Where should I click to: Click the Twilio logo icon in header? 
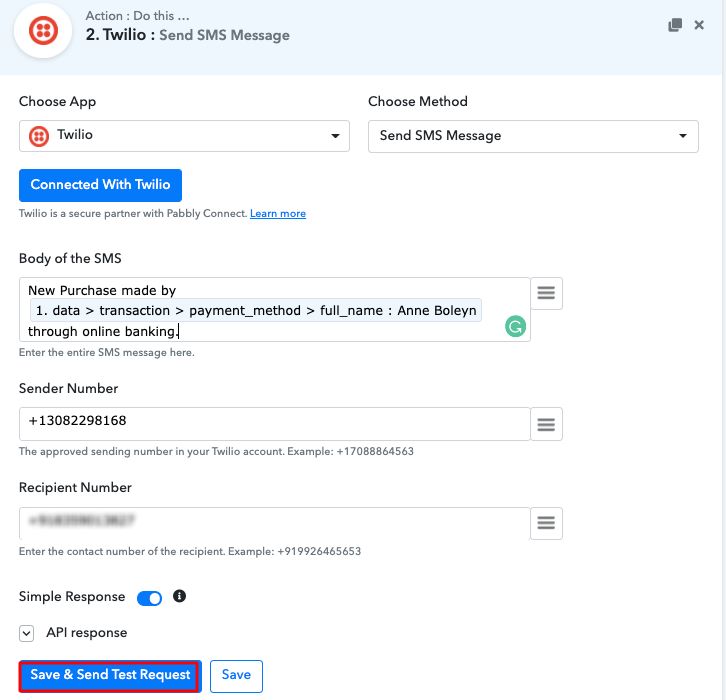tap(43, 31)
